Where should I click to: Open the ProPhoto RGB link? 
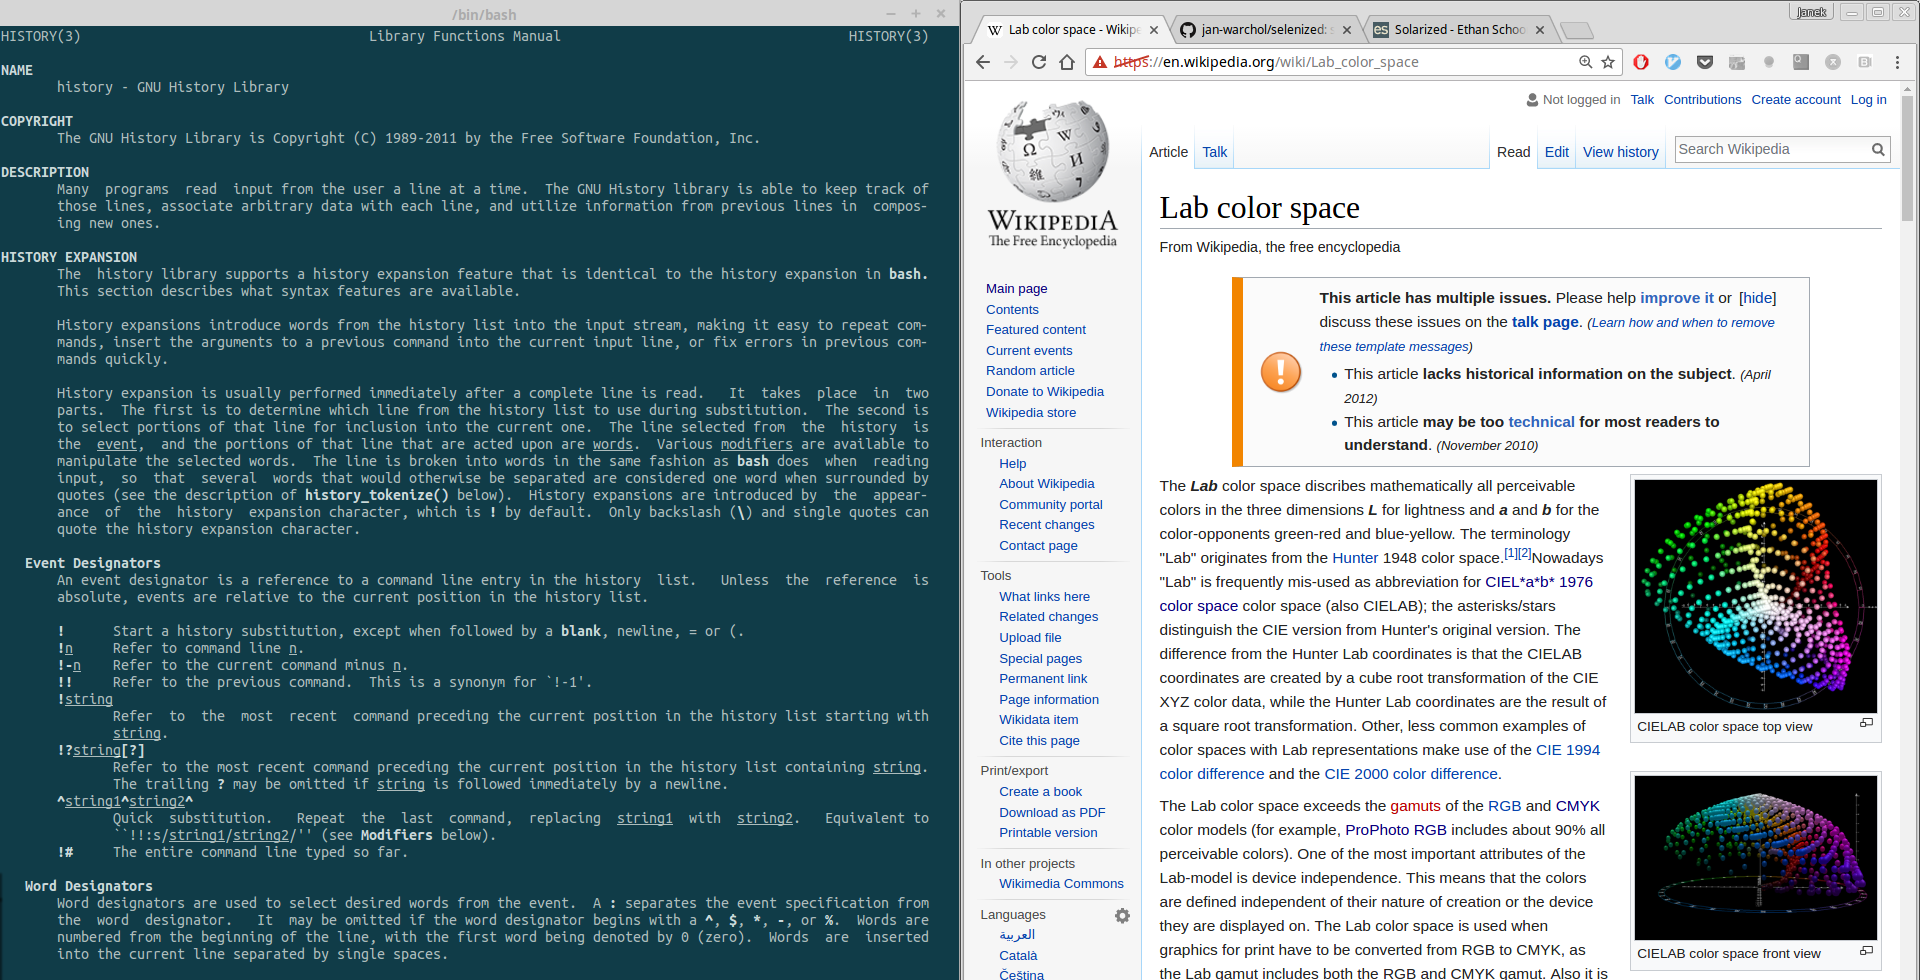click(1395, 830)
